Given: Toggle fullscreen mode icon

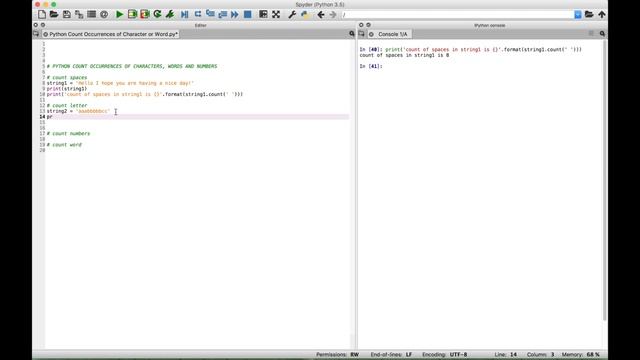Looking at the screenshot, I should [x=276, y=14].
